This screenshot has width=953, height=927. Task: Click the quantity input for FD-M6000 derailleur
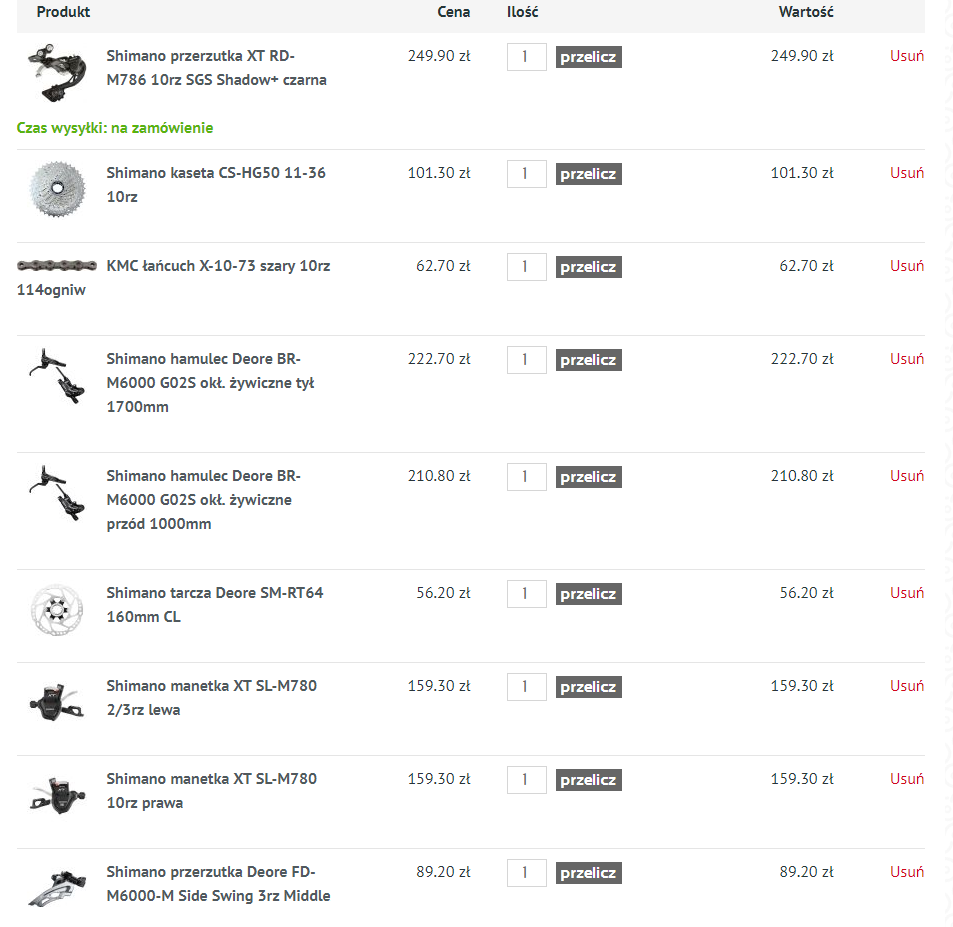pyautogui.click(x=526, y=873)
